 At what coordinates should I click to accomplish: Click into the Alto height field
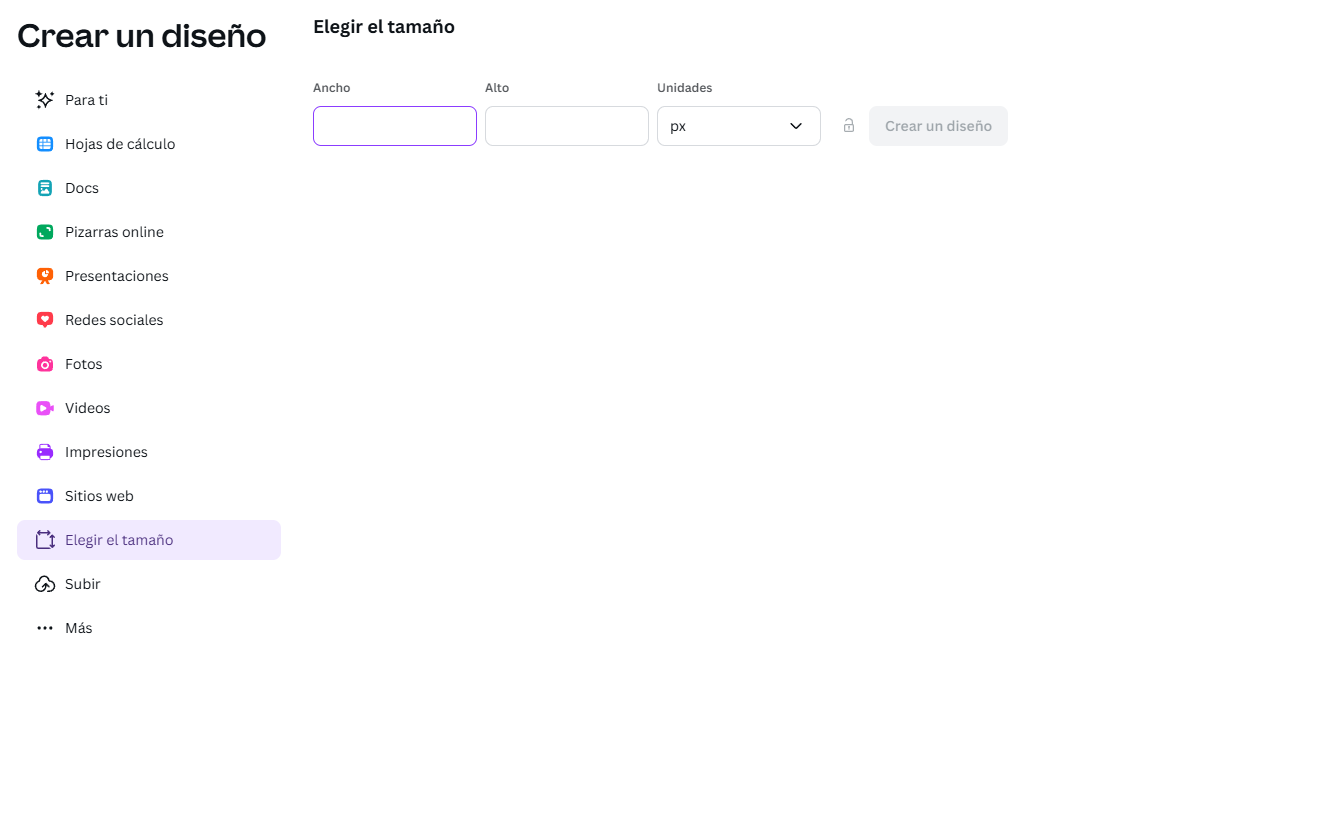click(x=567, y=126)
